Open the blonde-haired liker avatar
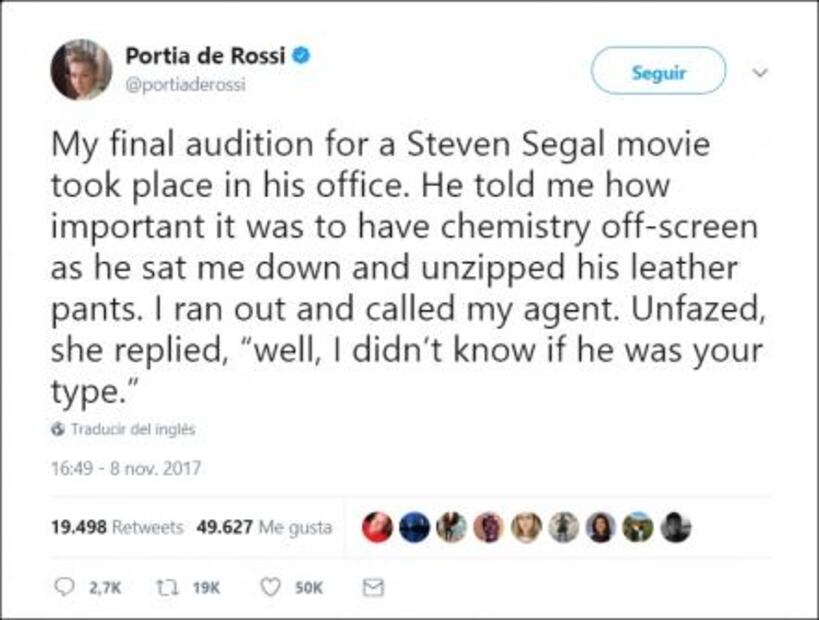Image resolution: width=819 pixels, height=620 pixels. [526, 527]
